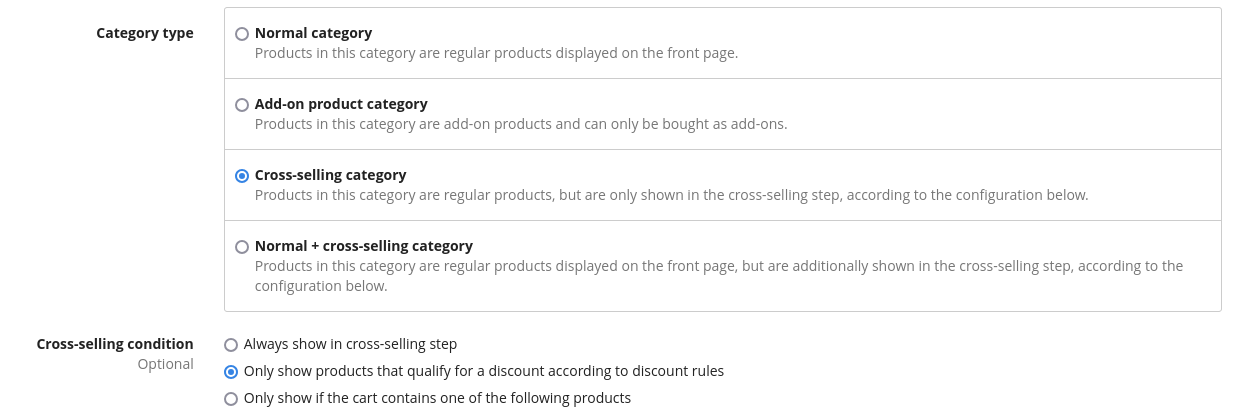
Task: Click radio for discount-qualifying products only option
Action: click(x=231, y=372)
